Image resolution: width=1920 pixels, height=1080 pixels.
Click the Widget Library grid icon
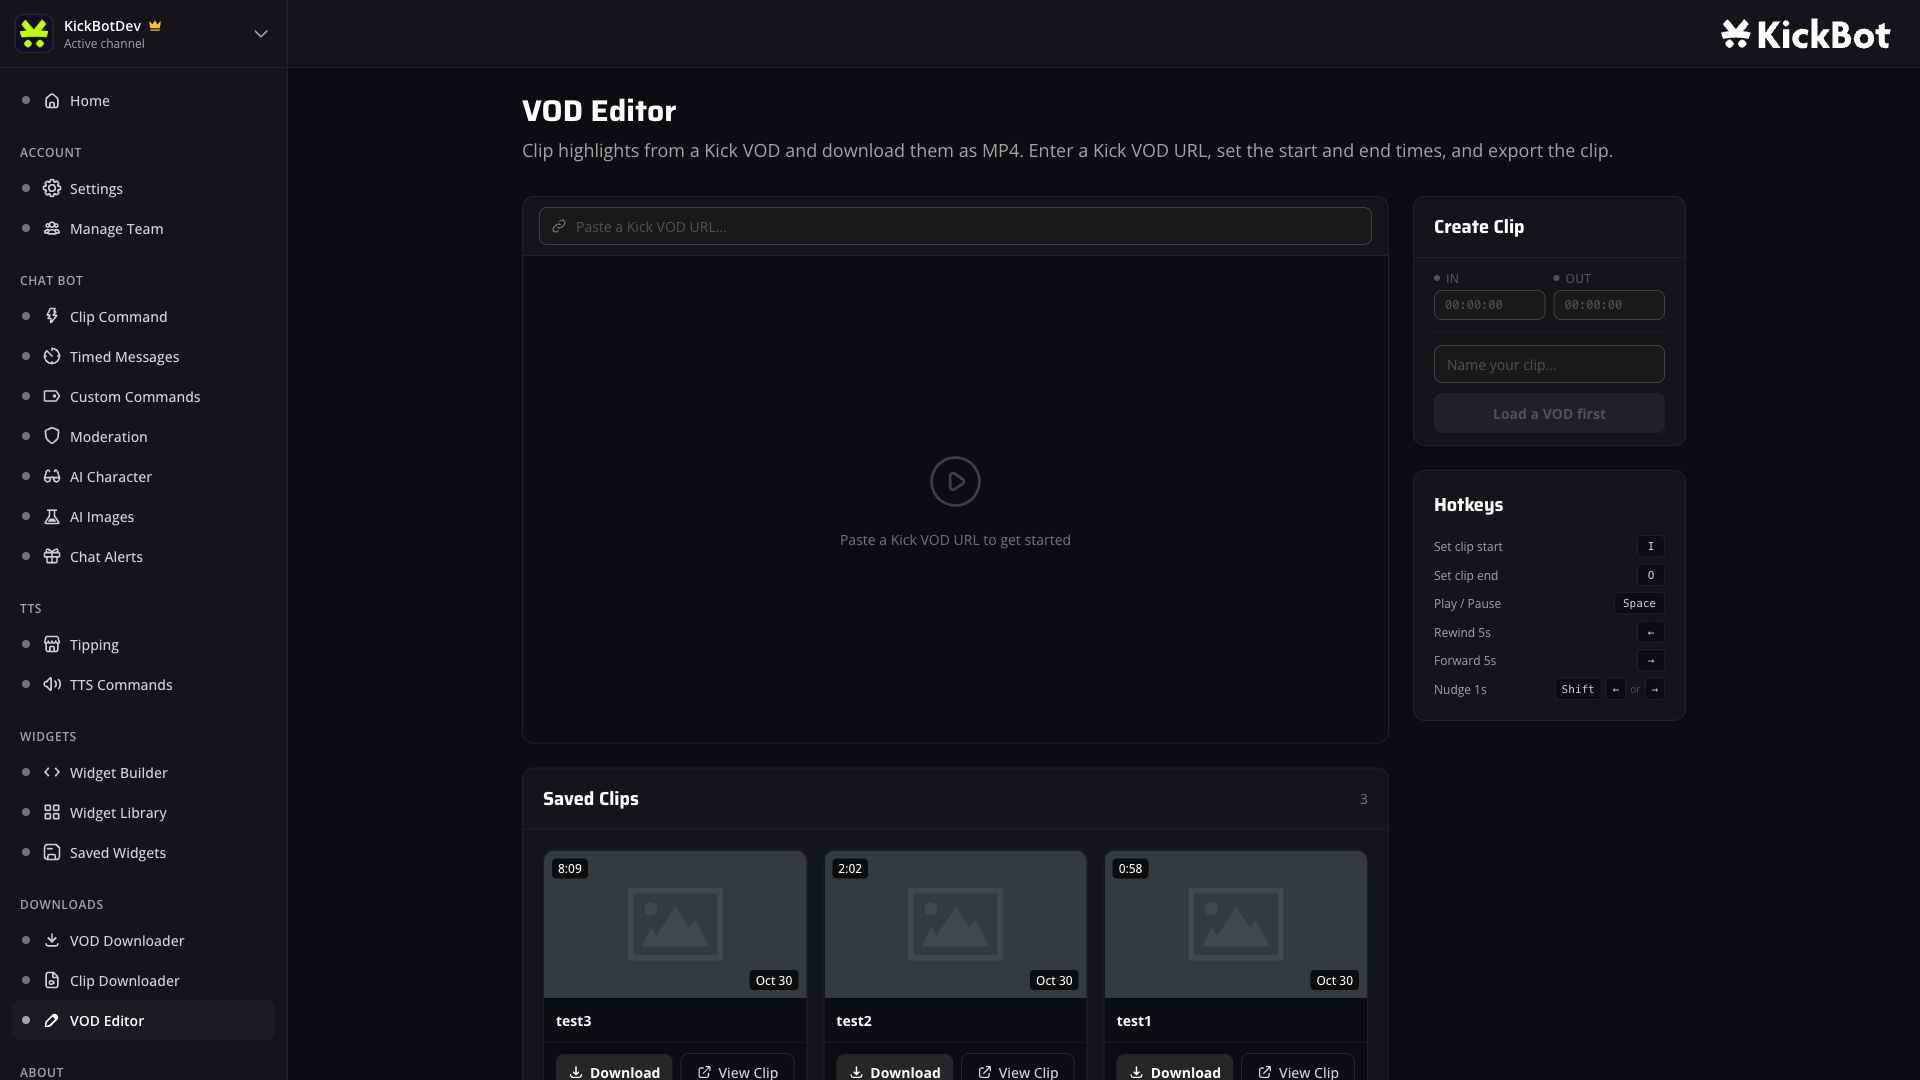(52, 813)
